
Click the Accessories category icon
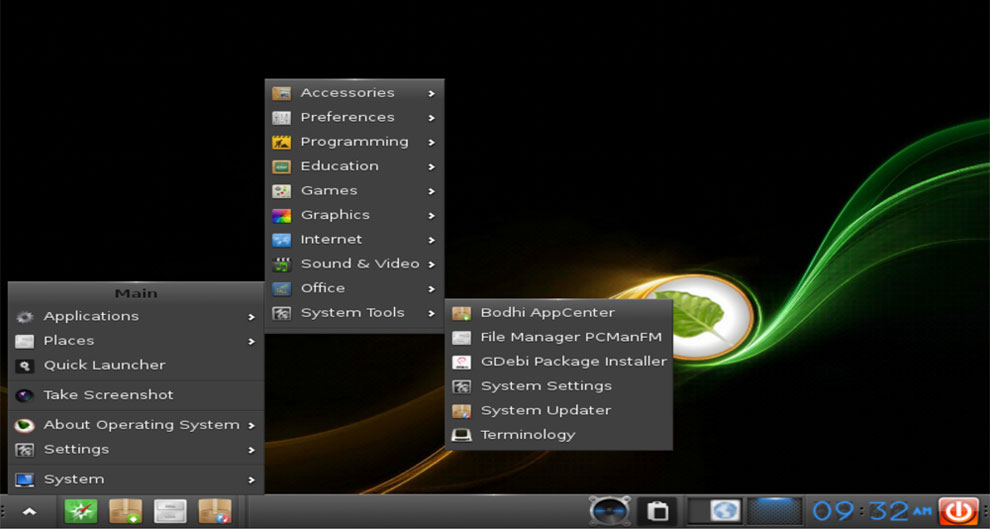[x=282, y=93]
